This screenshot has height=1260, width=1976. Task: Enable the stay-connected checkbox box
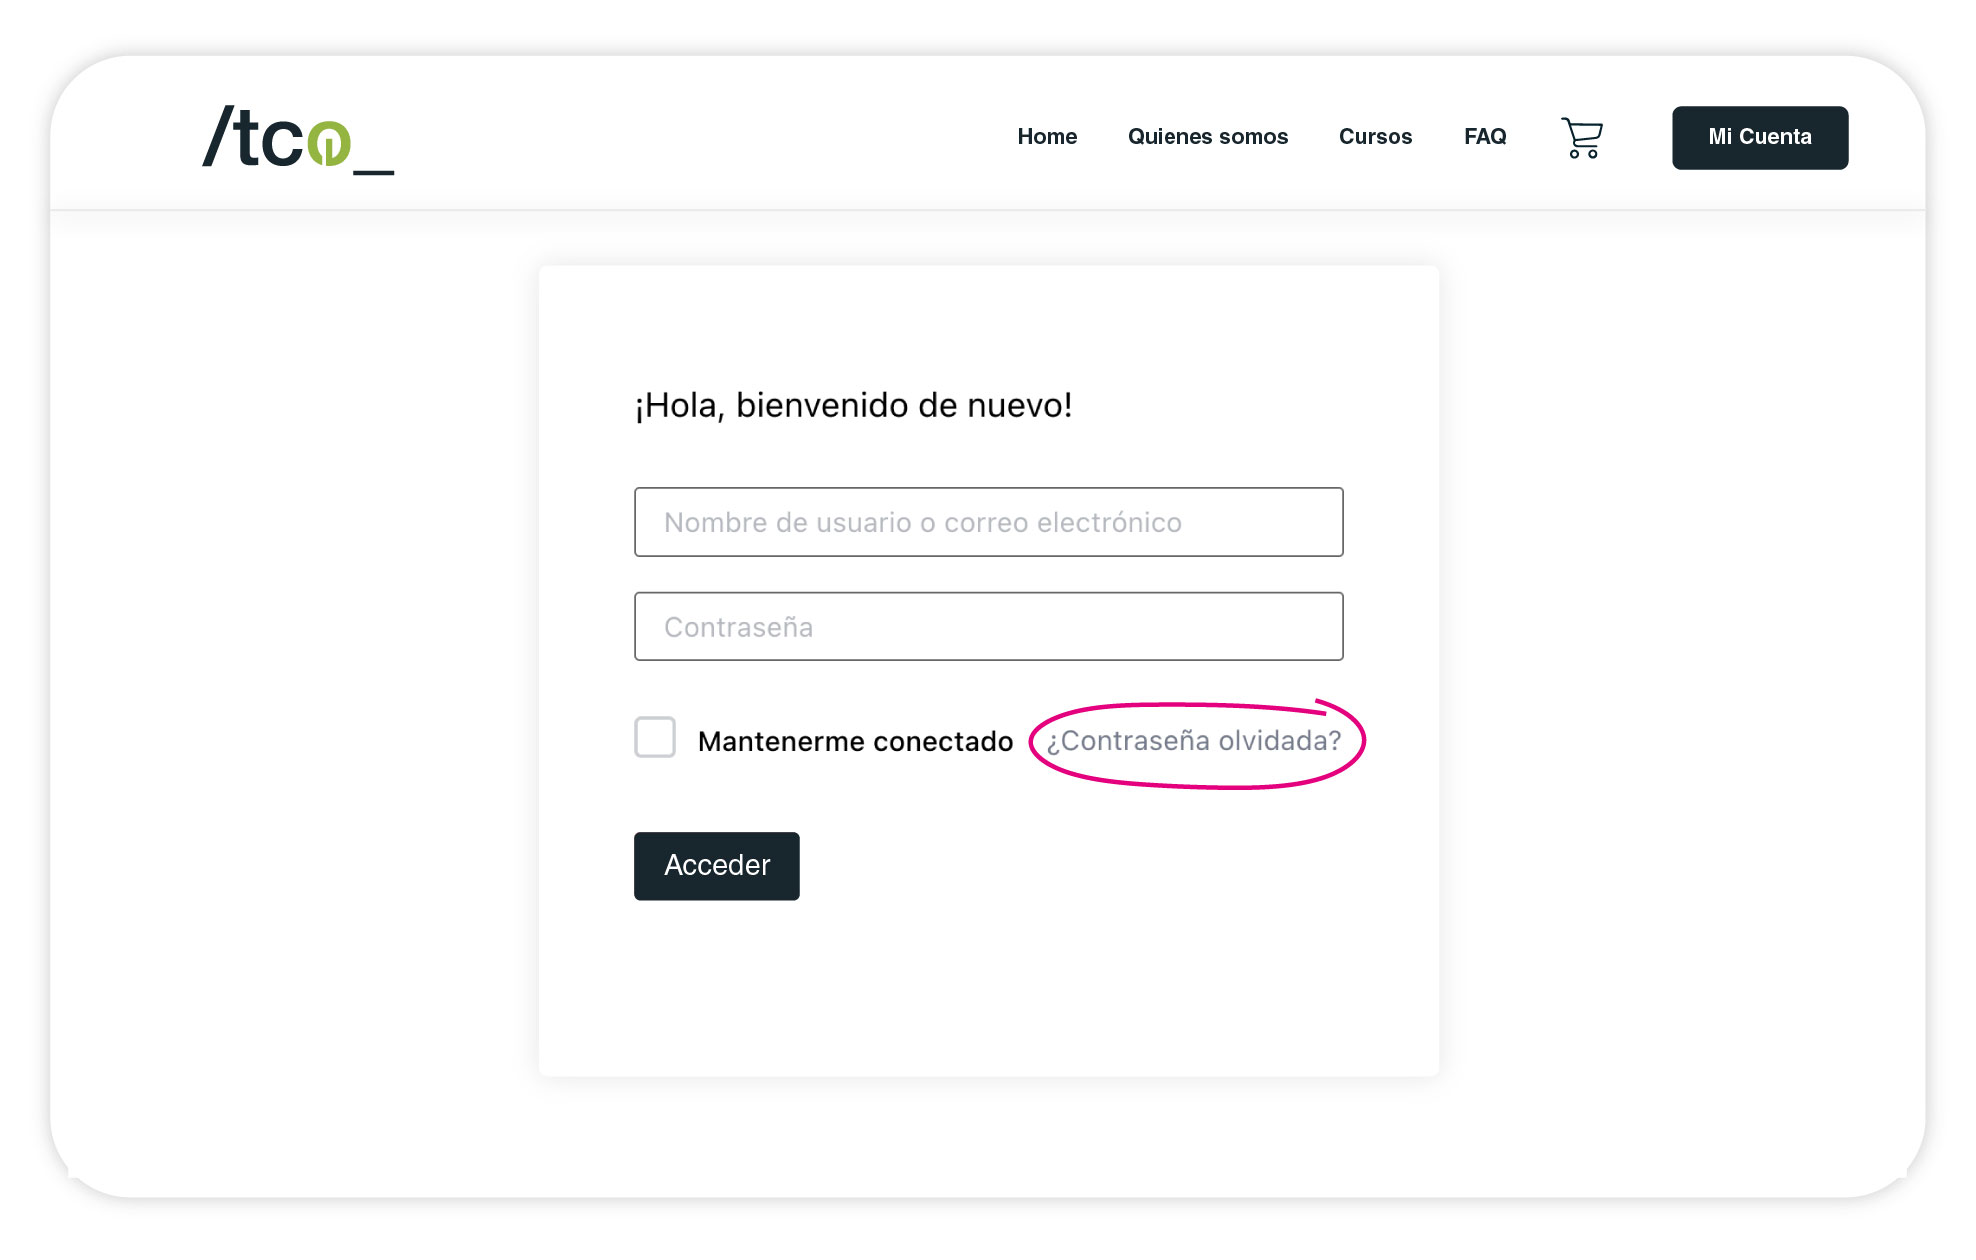(655, 738)
